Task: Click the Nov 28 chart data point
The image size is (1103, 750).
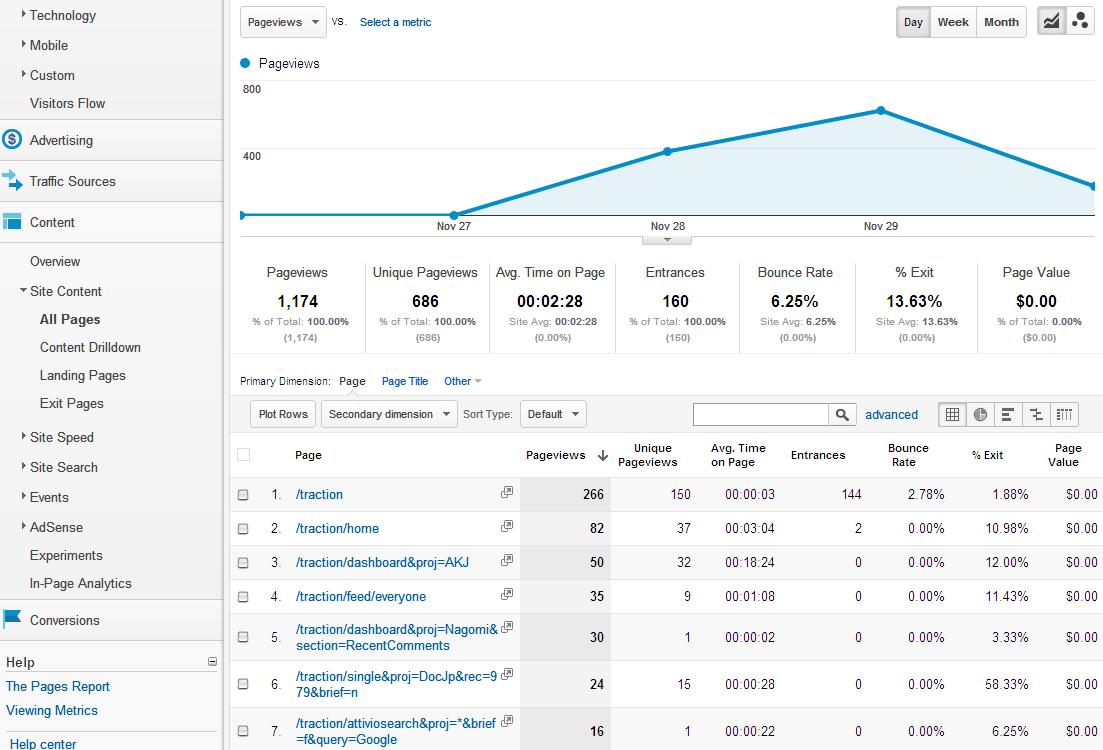Action: 668,151
